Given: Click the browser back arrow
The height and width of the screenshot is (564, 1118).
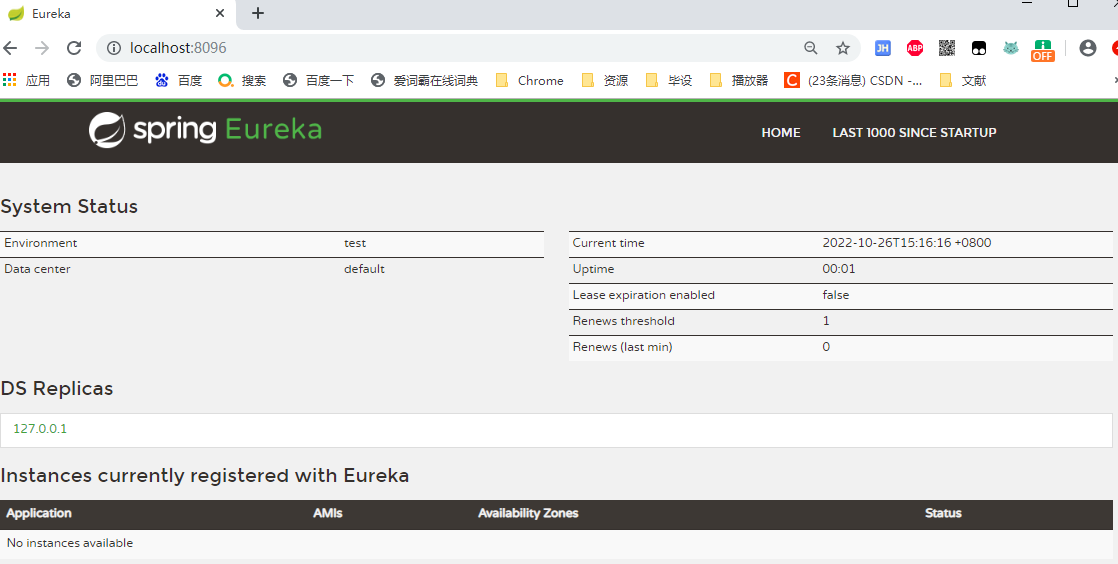Looking at the screenshot, I should (10, 48).
